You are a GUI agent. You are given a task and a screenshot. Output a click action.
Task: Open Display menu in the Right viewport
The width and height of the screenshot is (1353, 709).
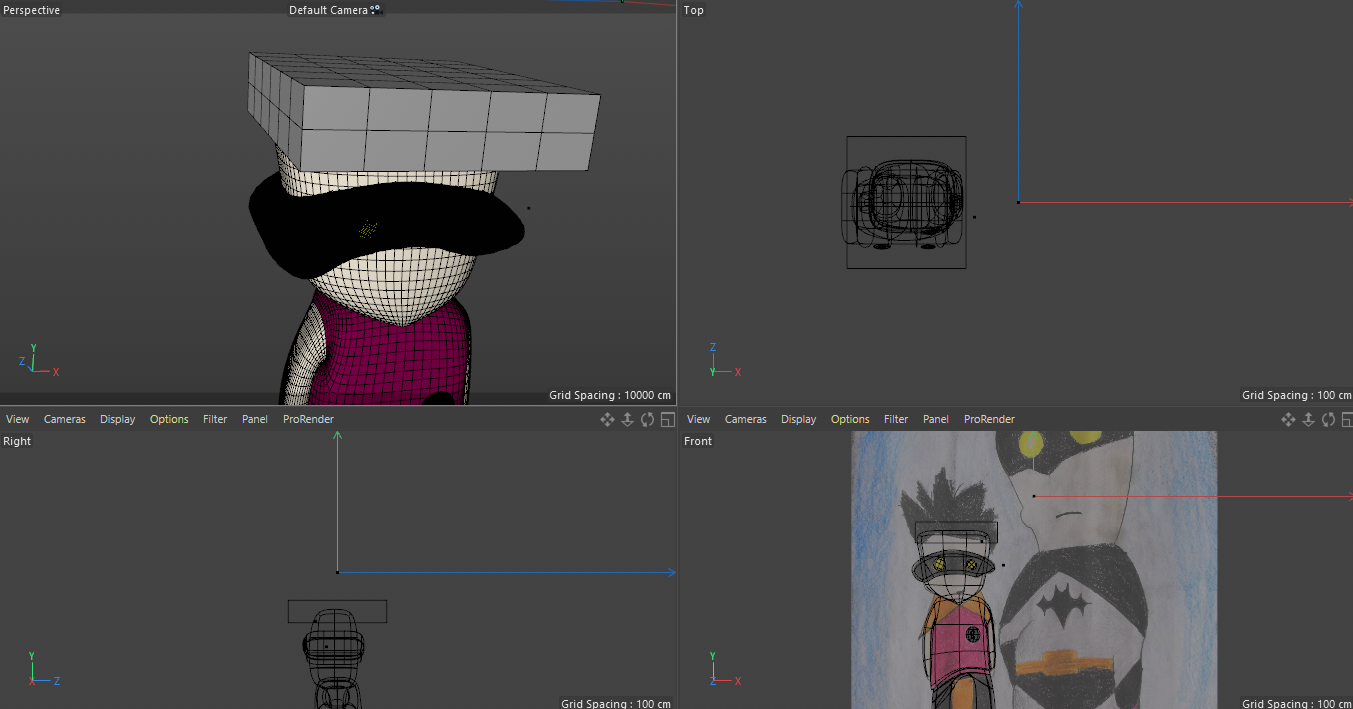click(117, 420)
